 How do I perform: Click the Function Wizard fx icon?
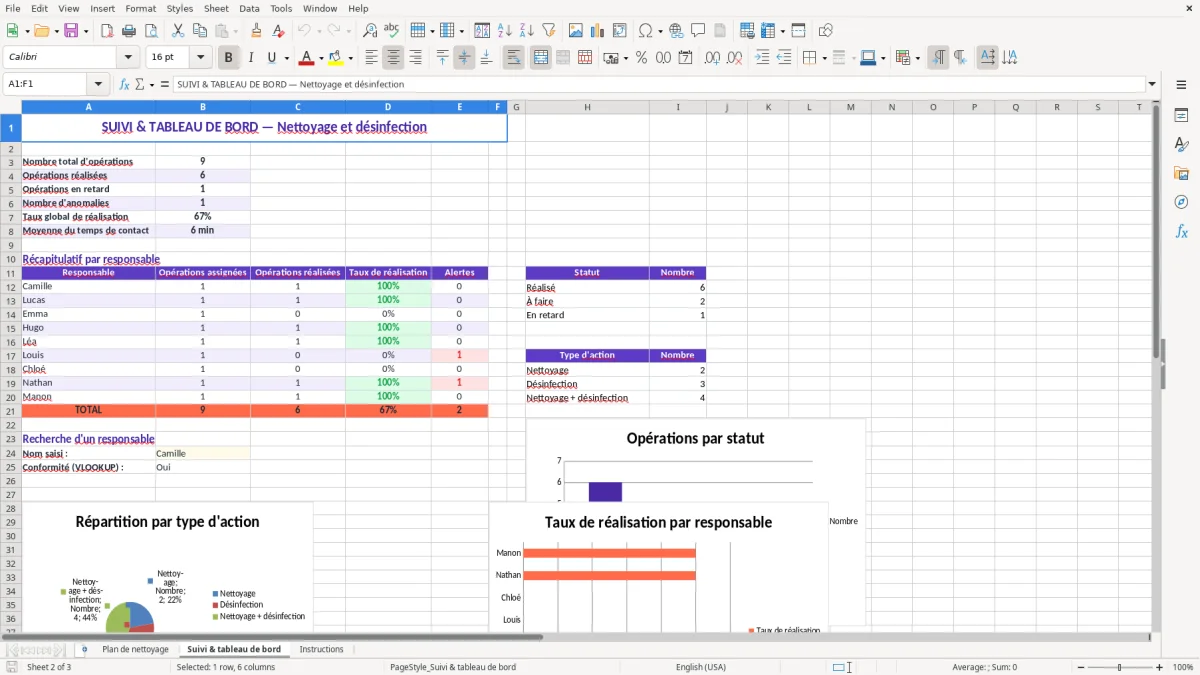tap(124, 84)
